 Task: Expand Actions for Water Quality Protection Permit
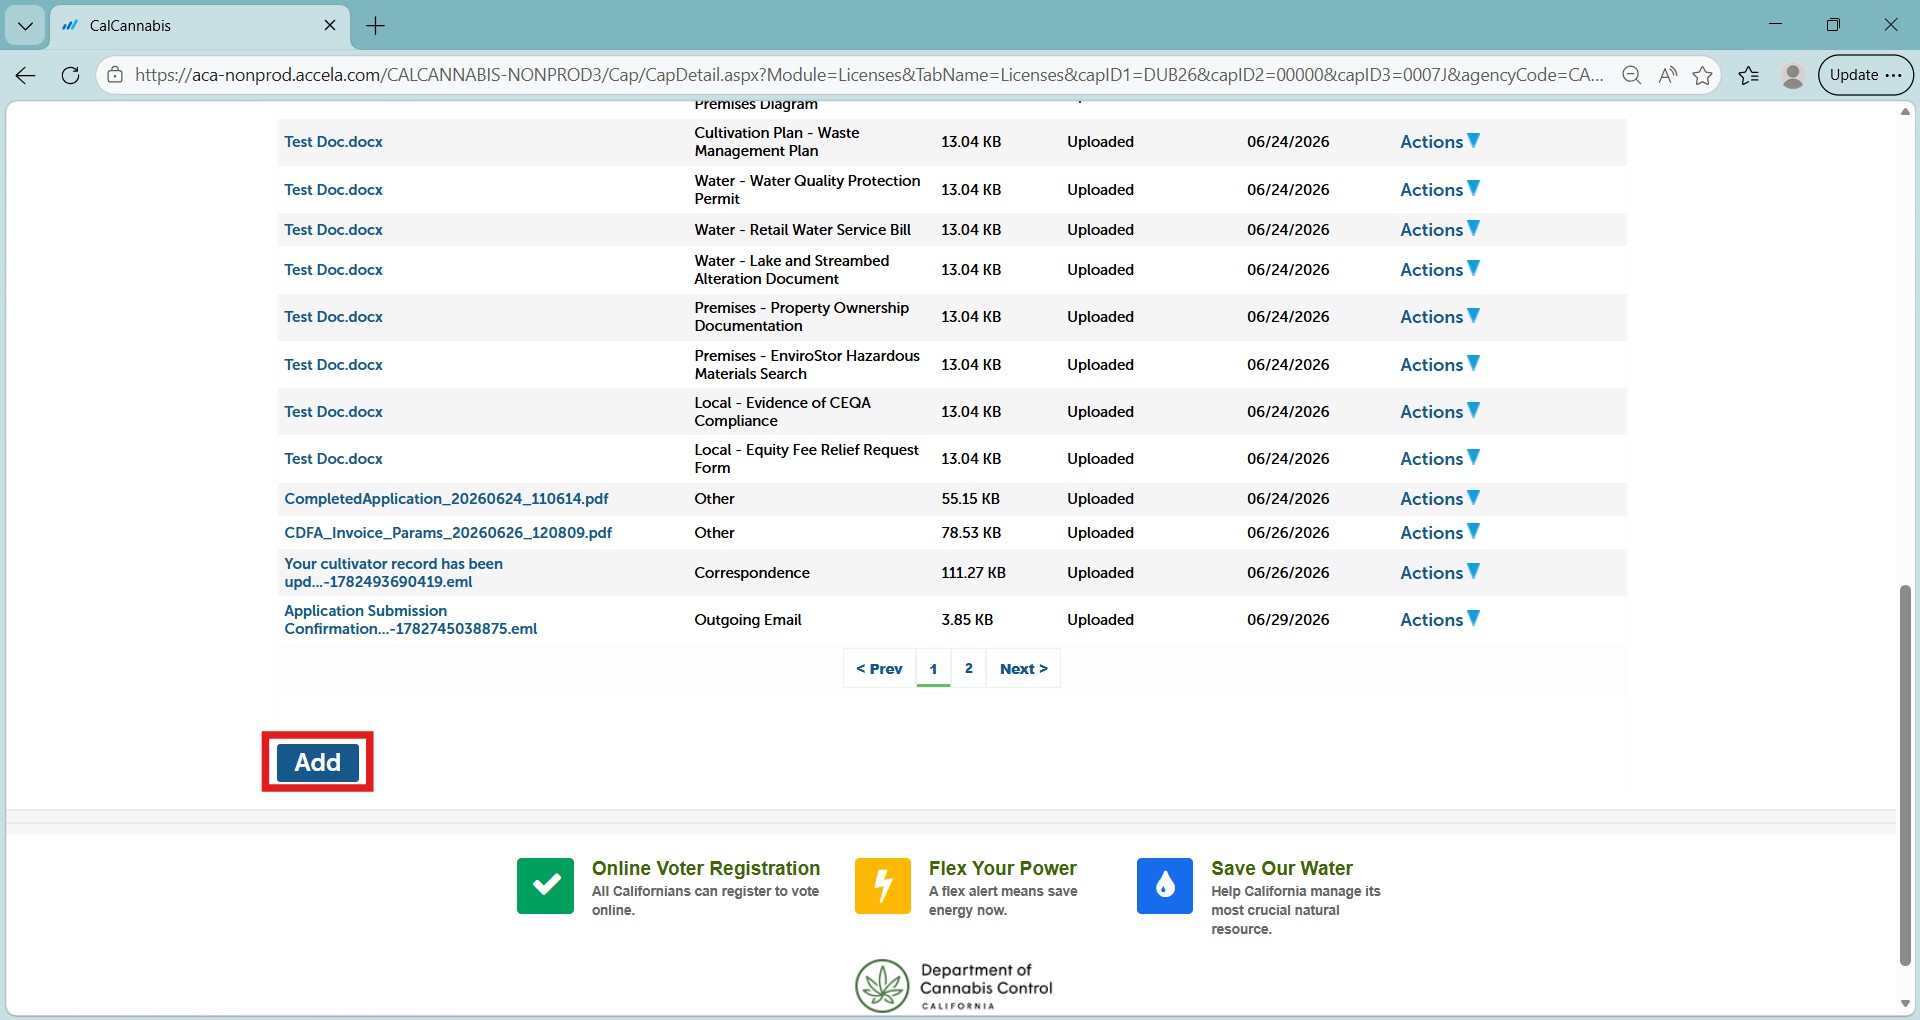pos(1439,190)
